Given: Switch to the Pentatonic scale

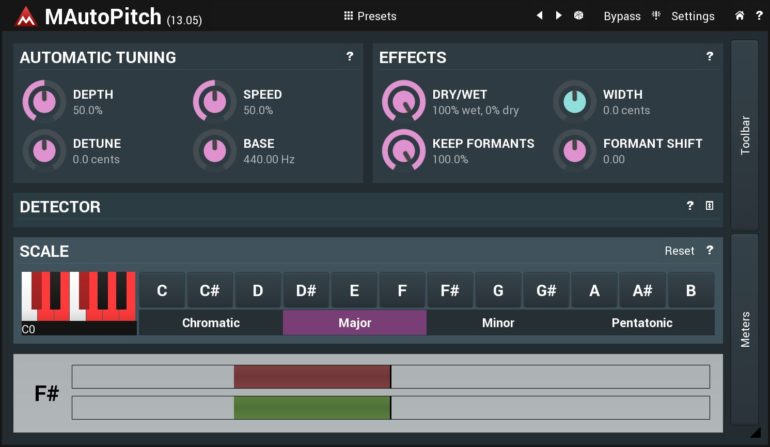Looking at the screenshot, I should tap(642, 323).
